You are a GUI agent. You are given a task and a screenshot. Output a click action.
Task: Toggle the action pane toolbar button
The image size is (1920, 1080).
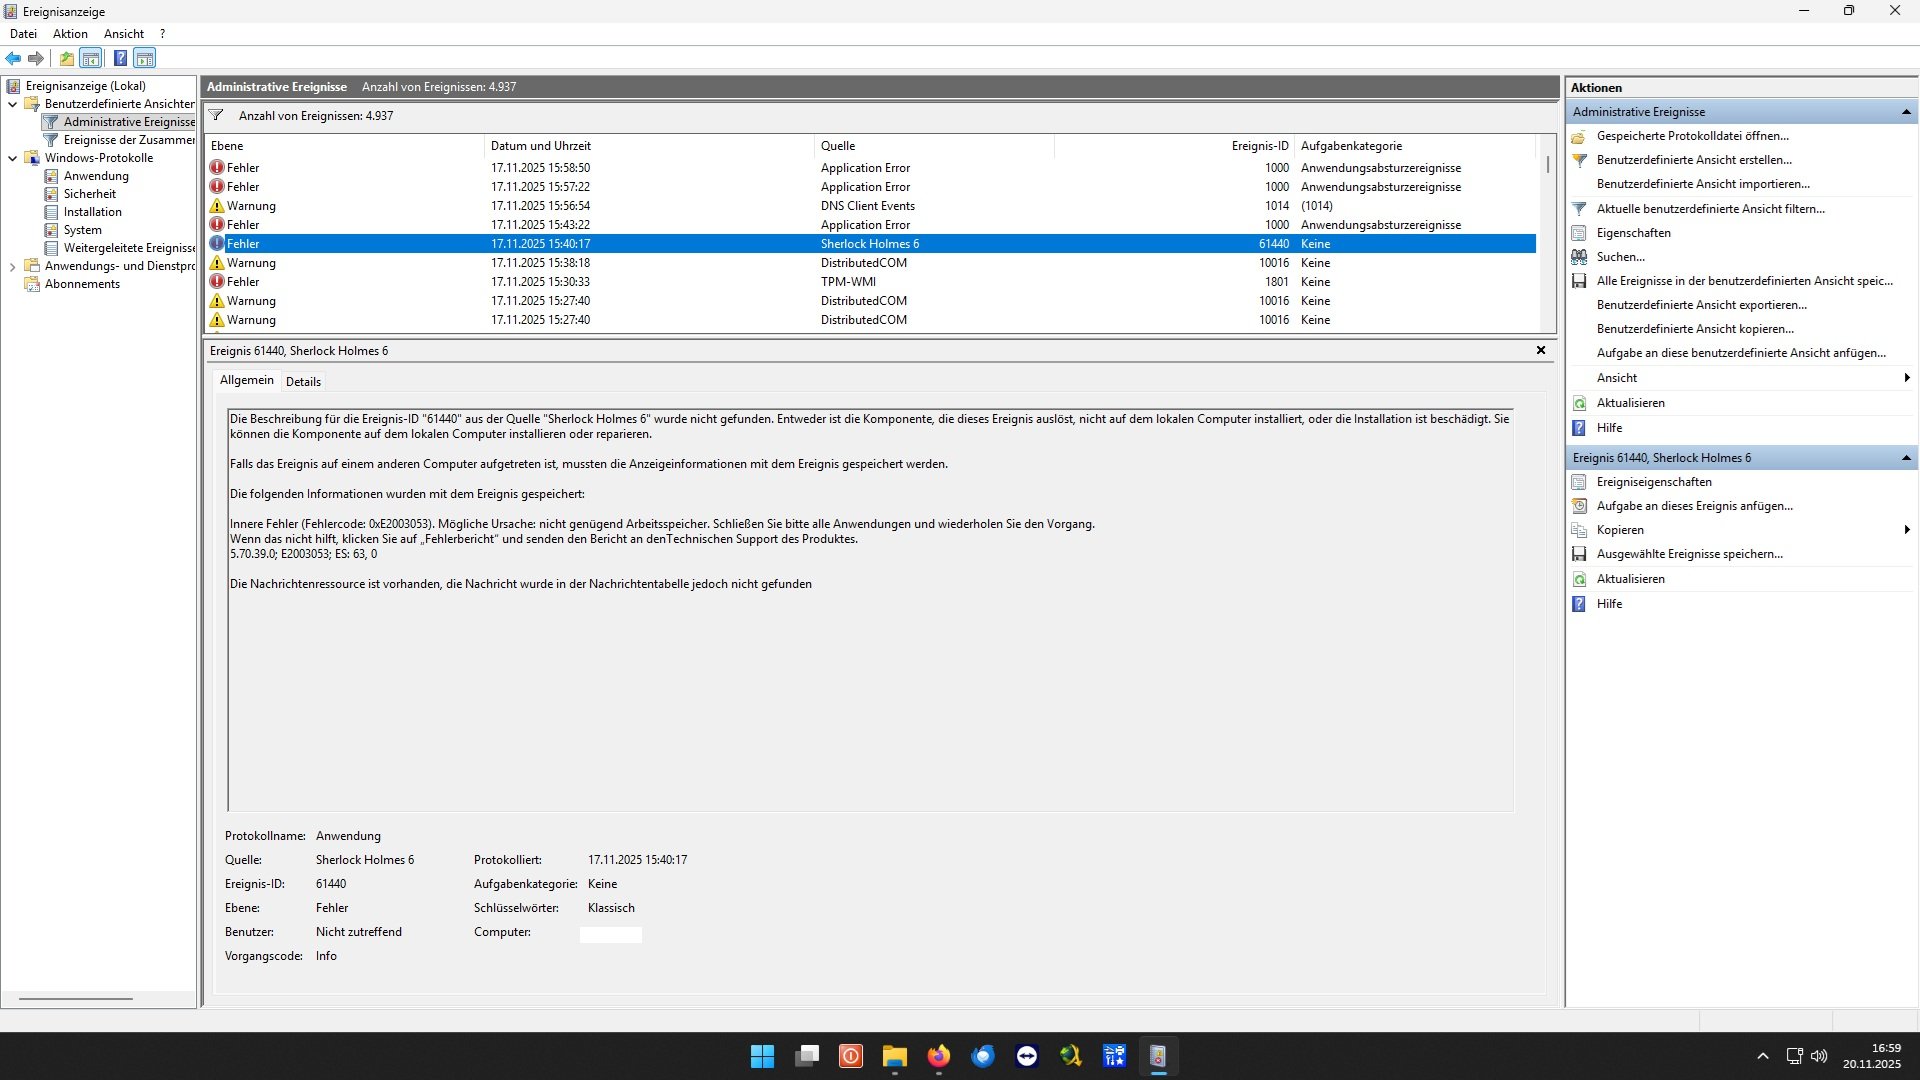145,58
